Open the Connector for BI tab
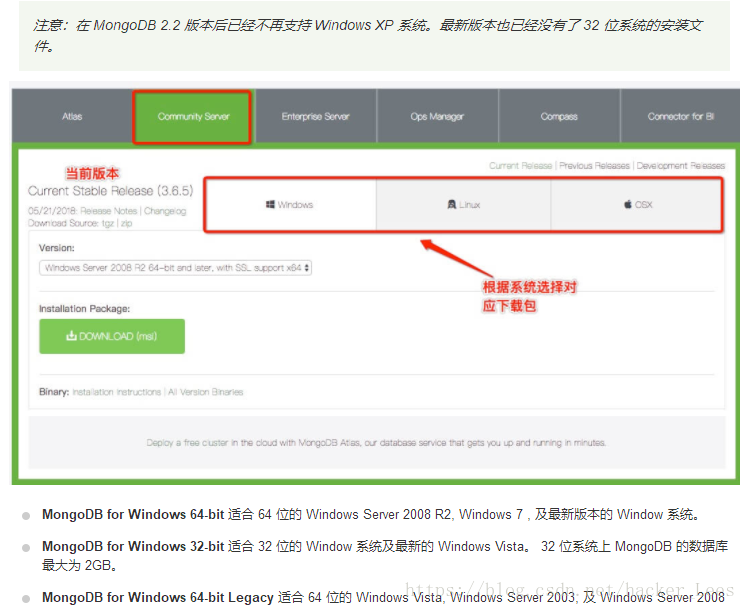This screenshot has height=610, width=746. click(x=680, y=116)
